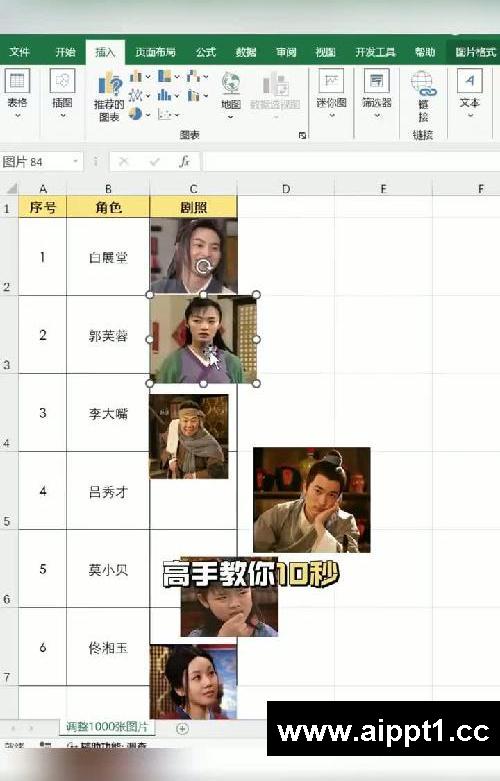Switch to the 开始 tab
The height and width of the screenshot is (781, 500).
65,52
